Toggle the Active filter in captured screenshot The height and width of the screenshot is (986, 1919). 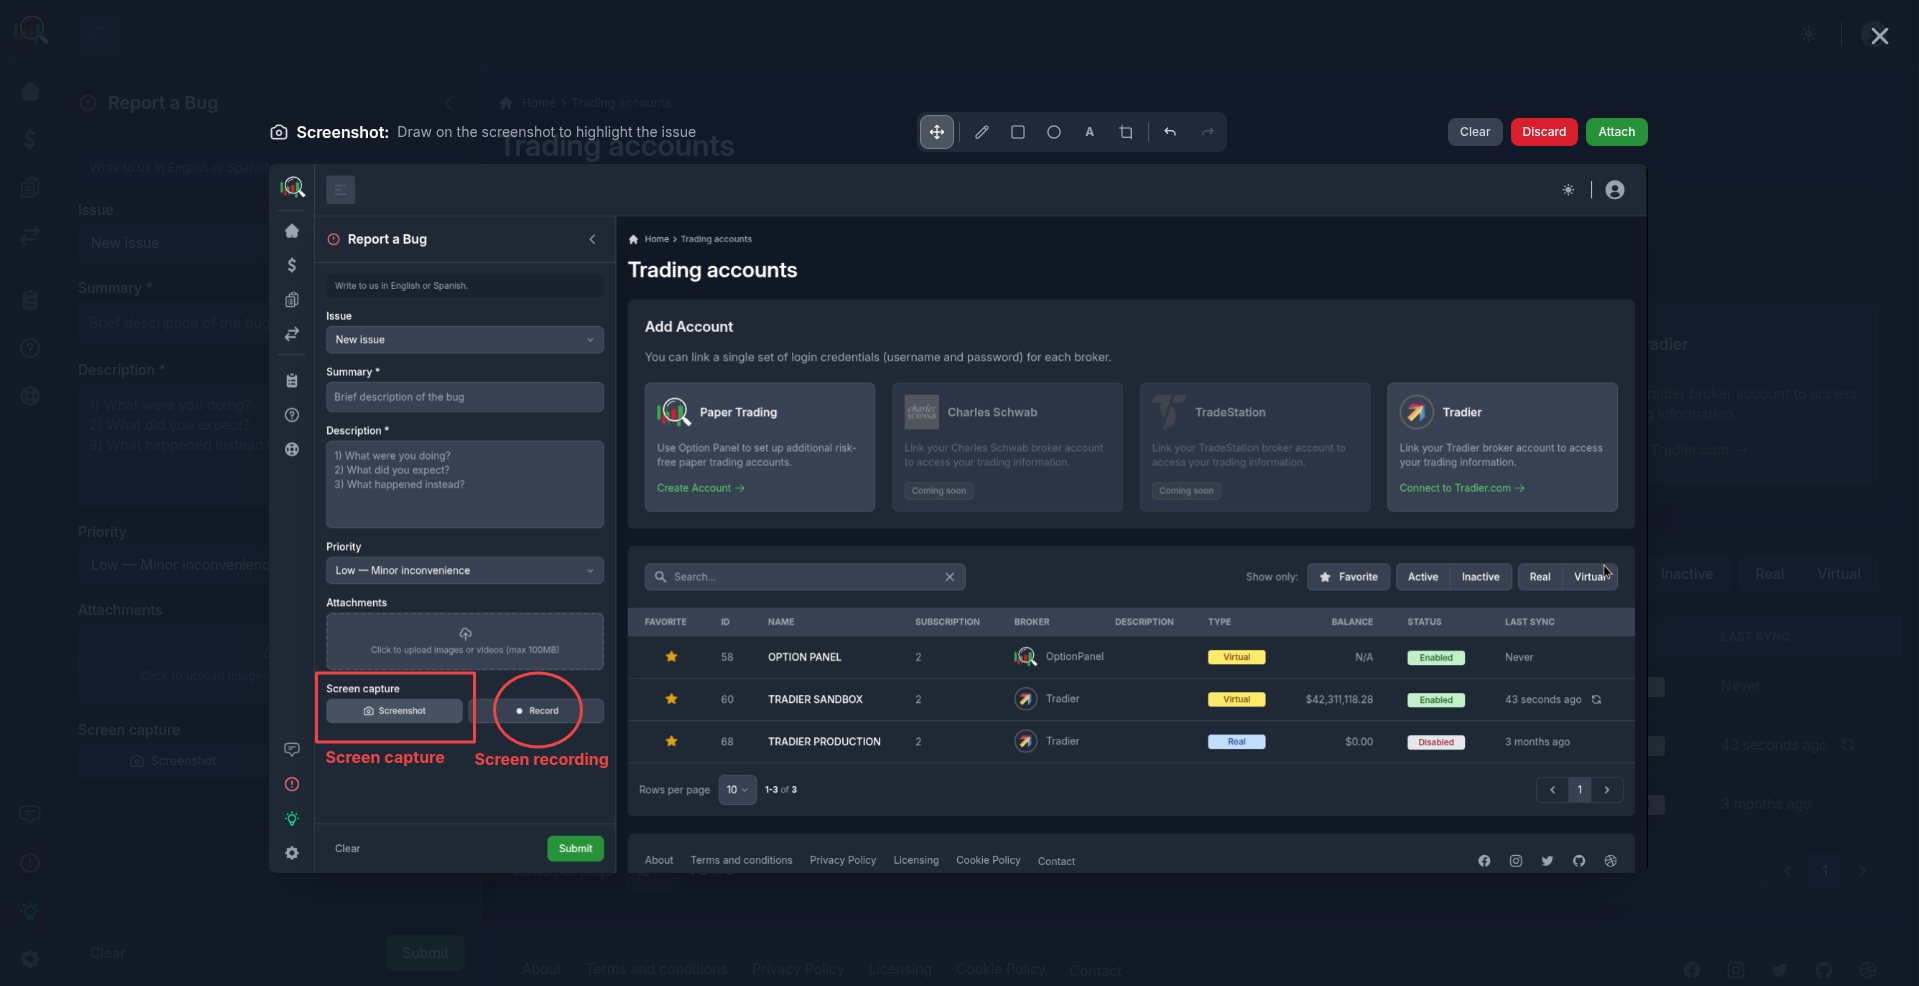1423,577
